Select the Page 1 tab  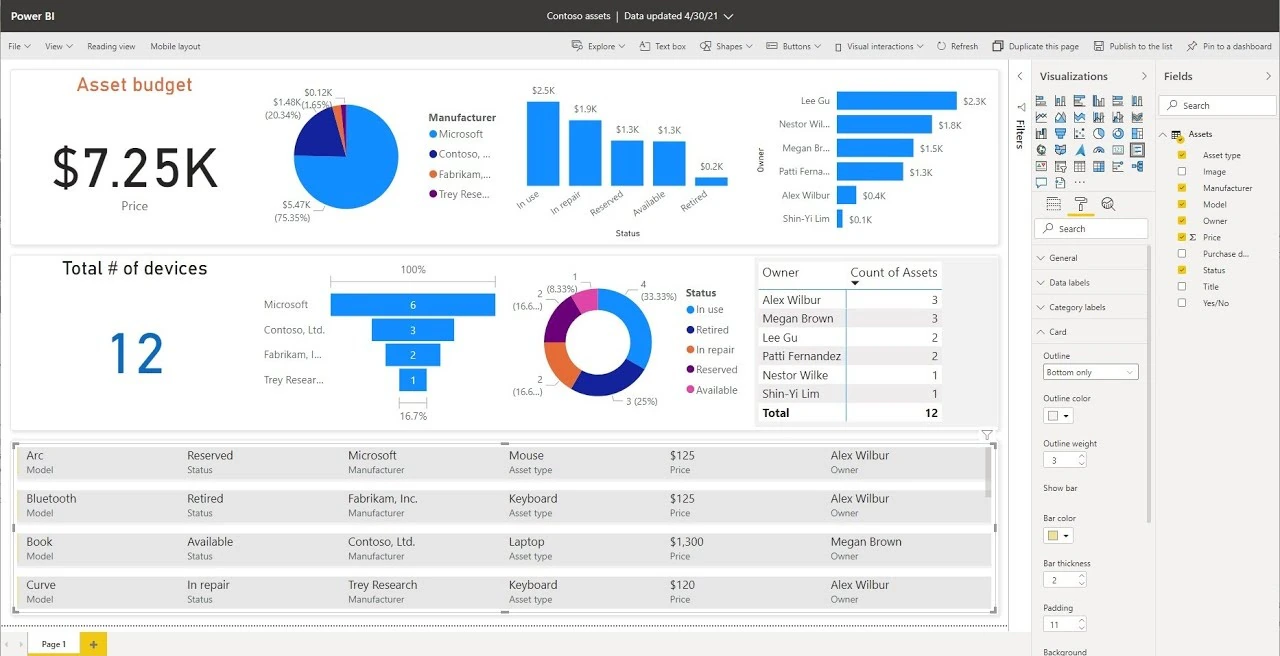click(x=53, y=644)
